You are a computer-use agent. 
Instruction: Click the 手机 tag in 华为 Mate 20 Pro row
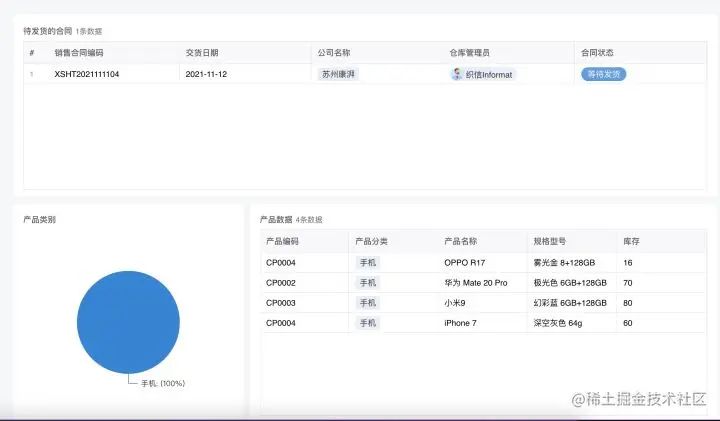368,283
